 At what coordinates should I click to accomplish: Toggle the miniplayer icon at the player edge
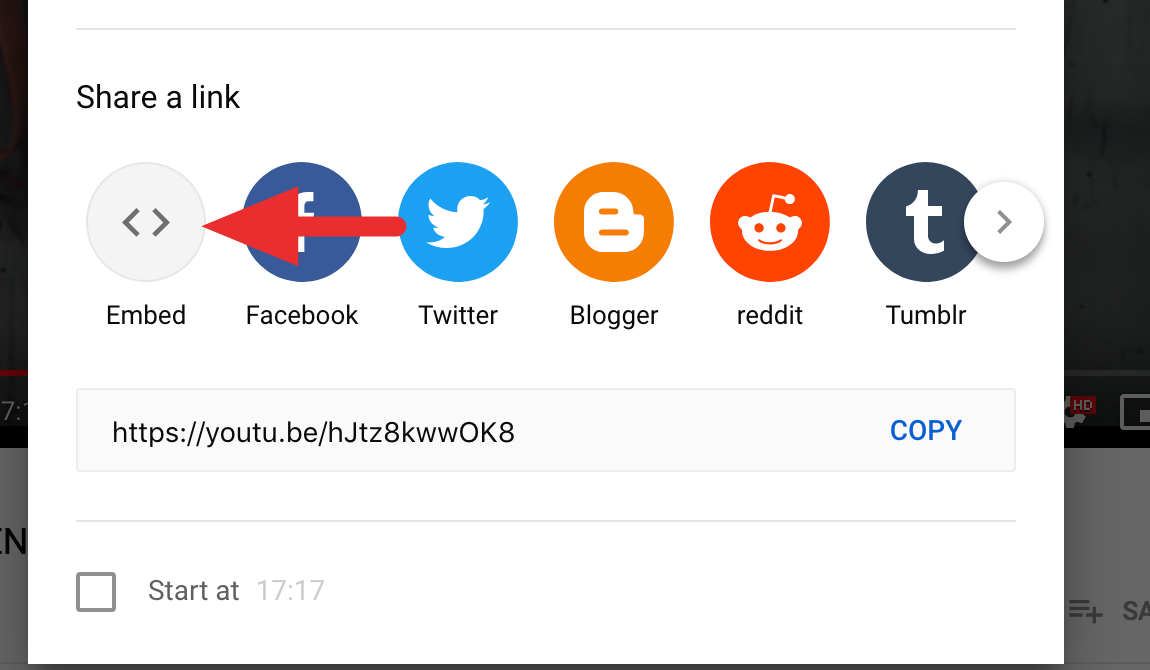[1135, 412]
